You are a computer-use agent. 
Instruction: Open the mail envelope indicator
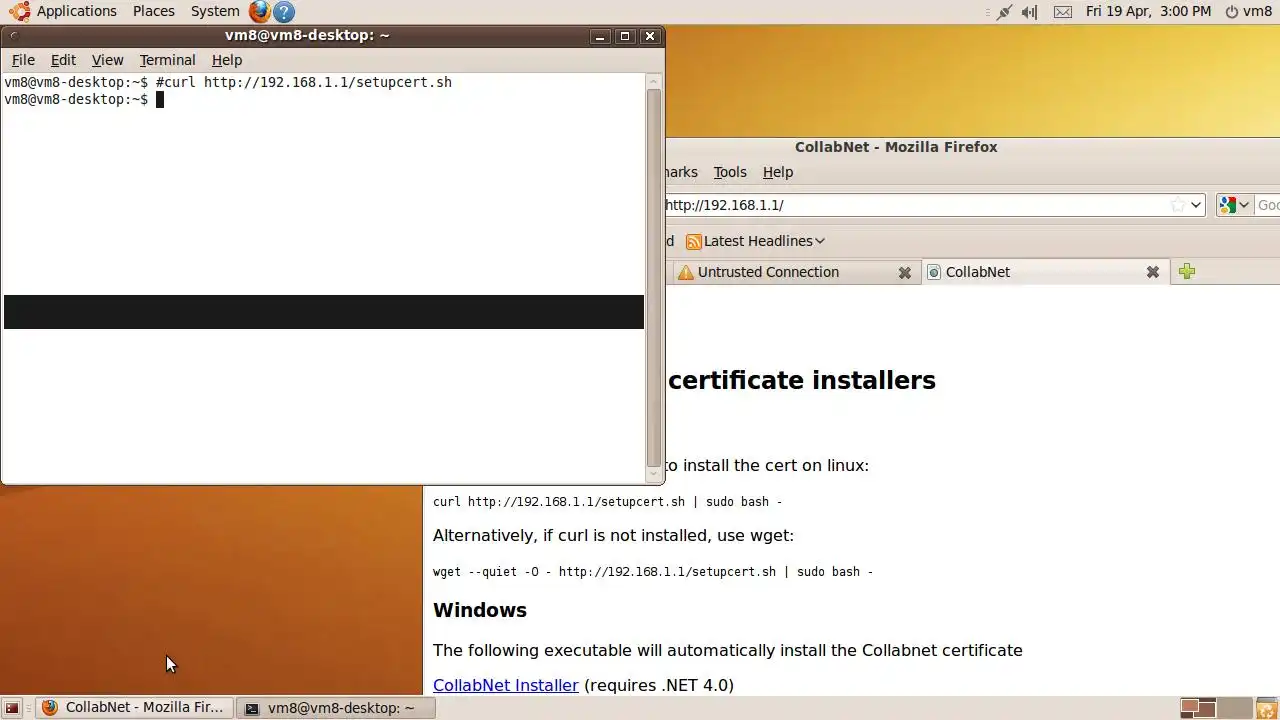coord(1063,12)
